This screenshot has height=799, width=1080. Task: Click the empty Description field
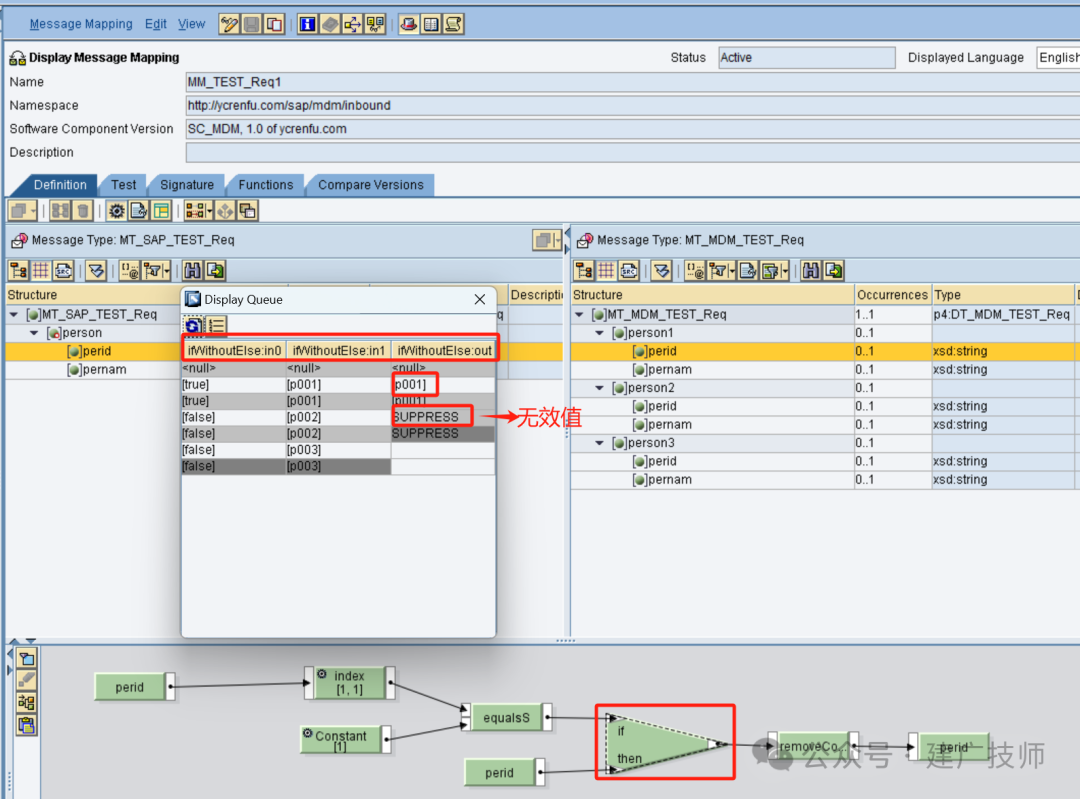pyautogui.click(x=632, y=152)
